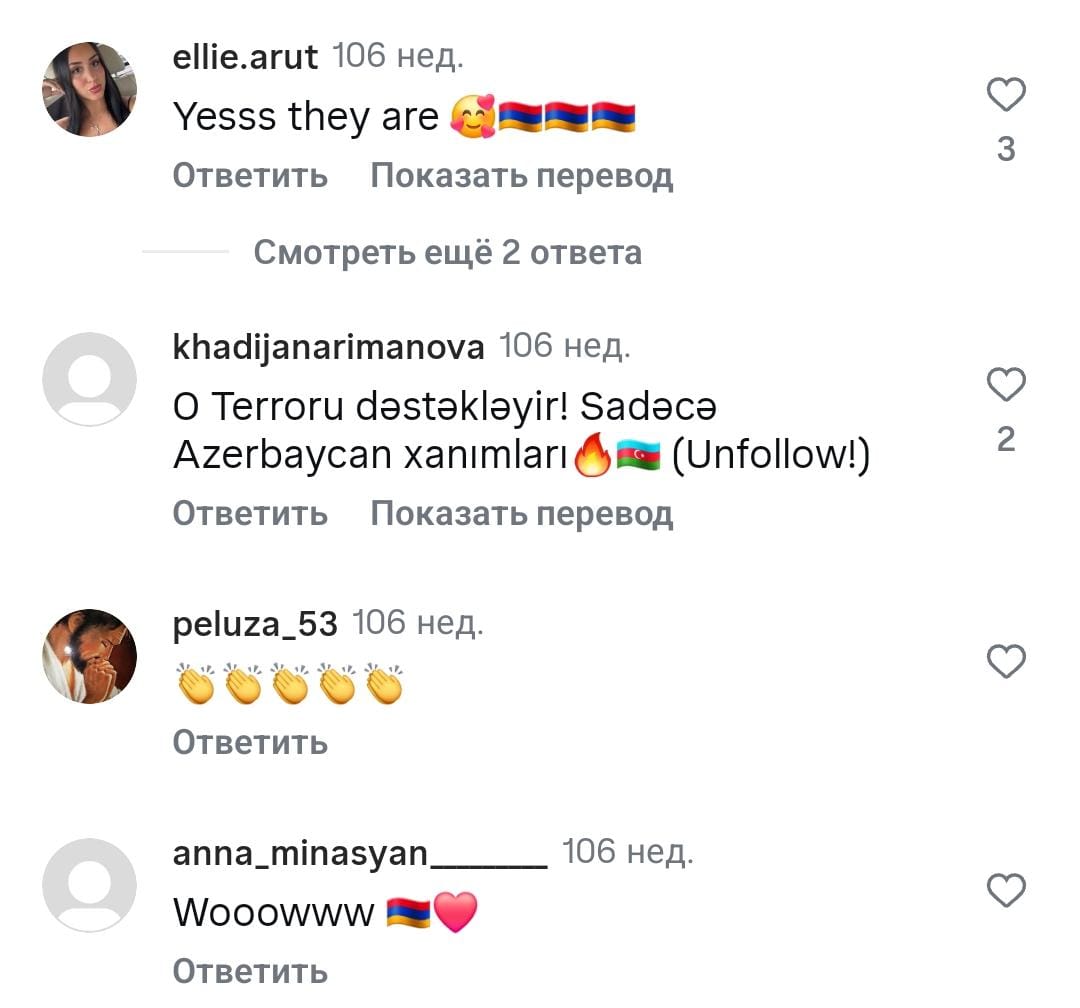This screenshot has width=1080, height=1008.
Task: Tap heart on peluza_53's clapping comment
Action: click(x=1006, y=661)
